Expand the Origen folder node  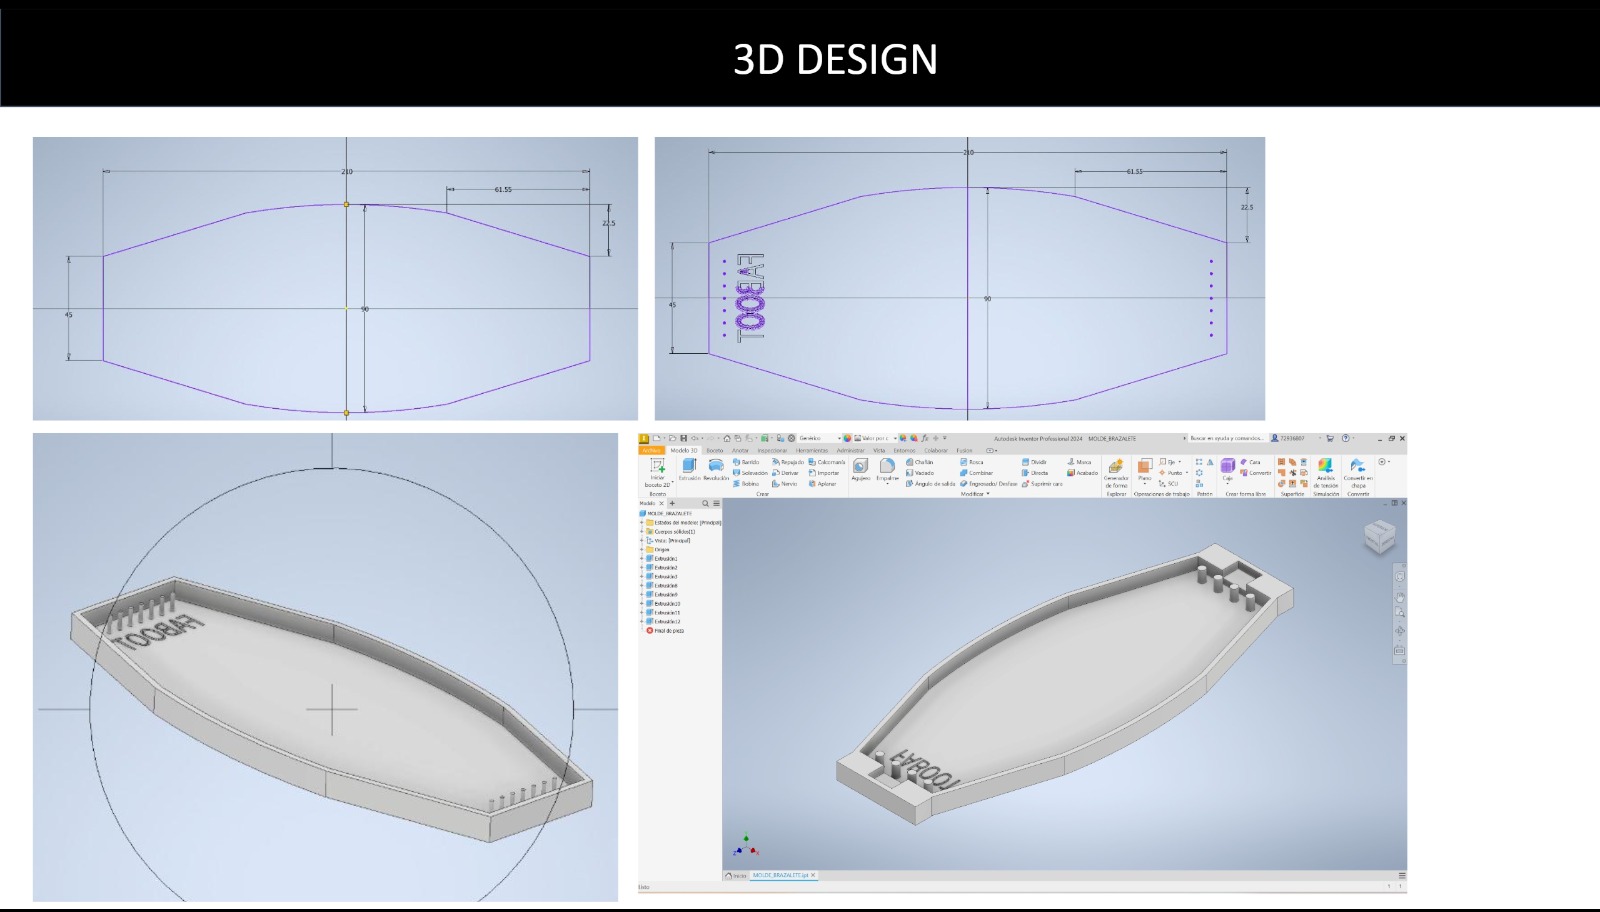[642, 550]
